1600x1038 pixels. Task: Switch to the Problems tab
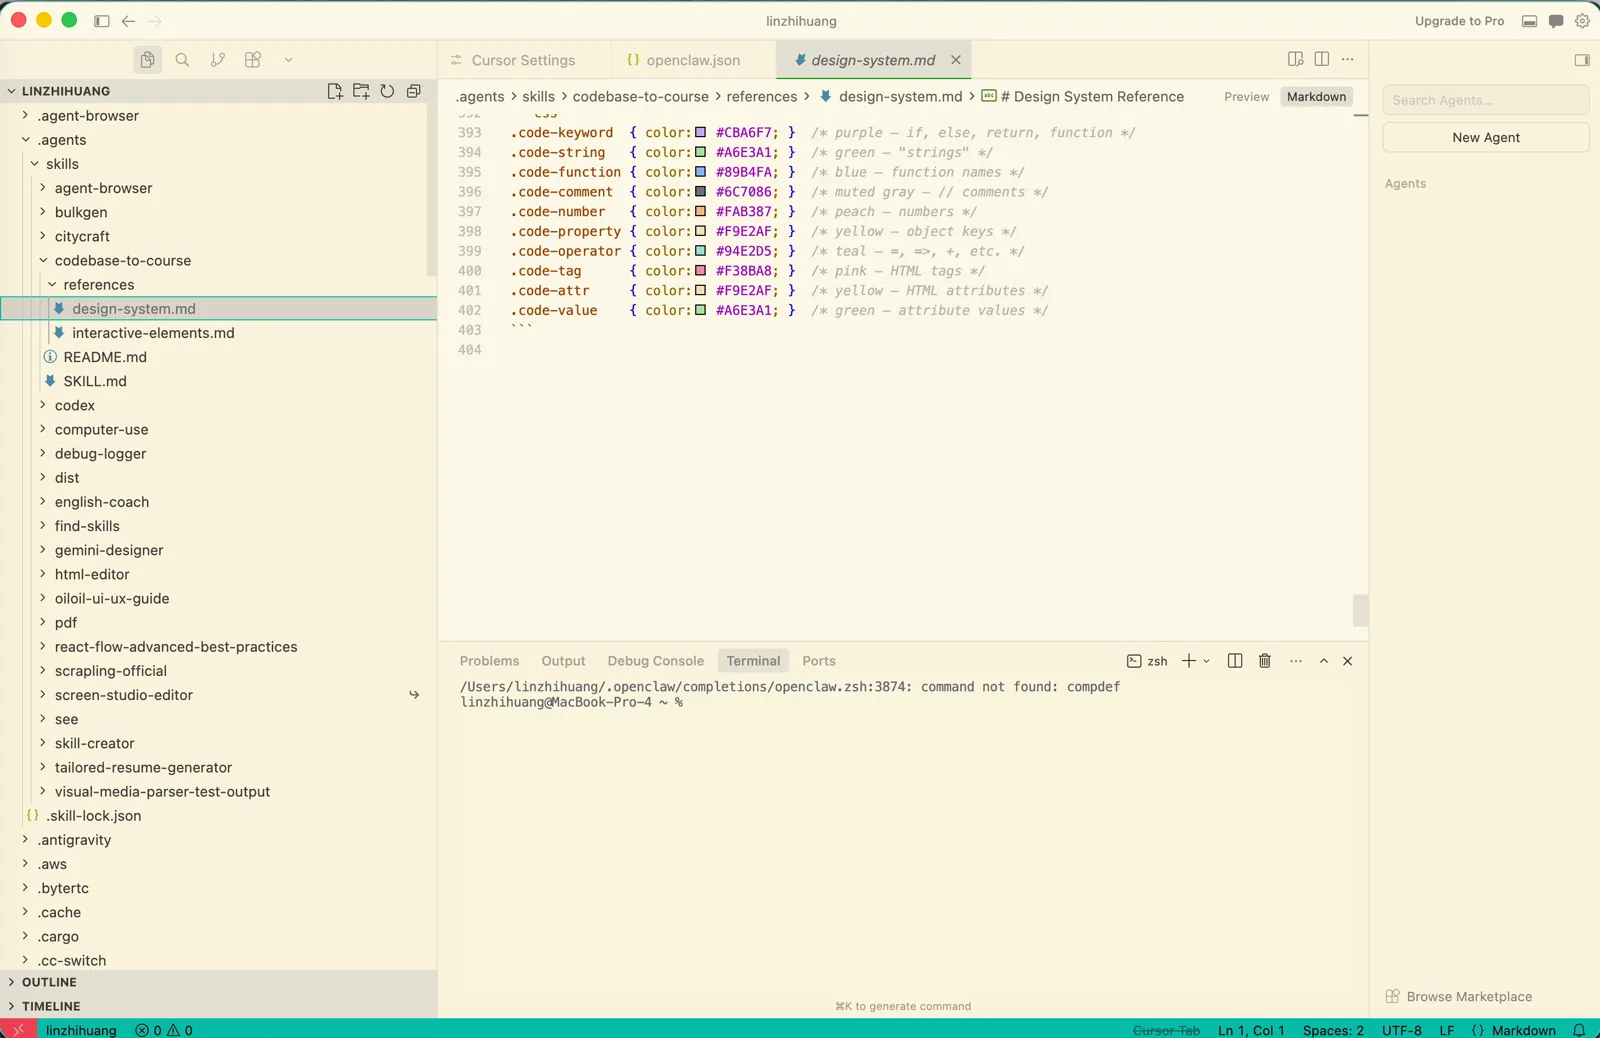489,661
